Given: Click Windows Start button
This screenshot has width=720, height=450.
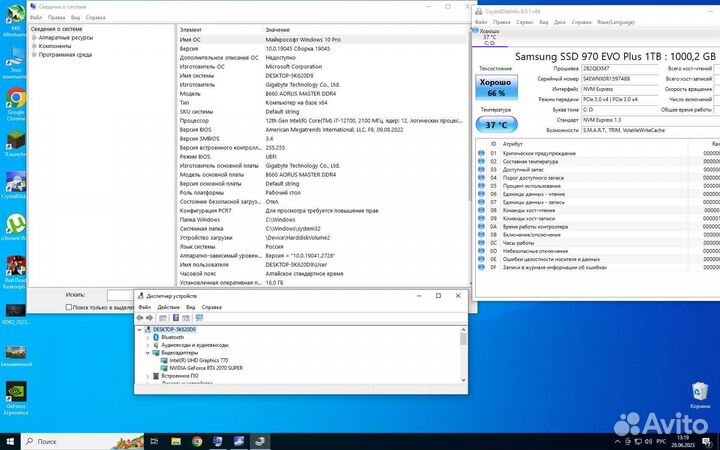Looking at the screenshot, I should [x=10, y=442].
